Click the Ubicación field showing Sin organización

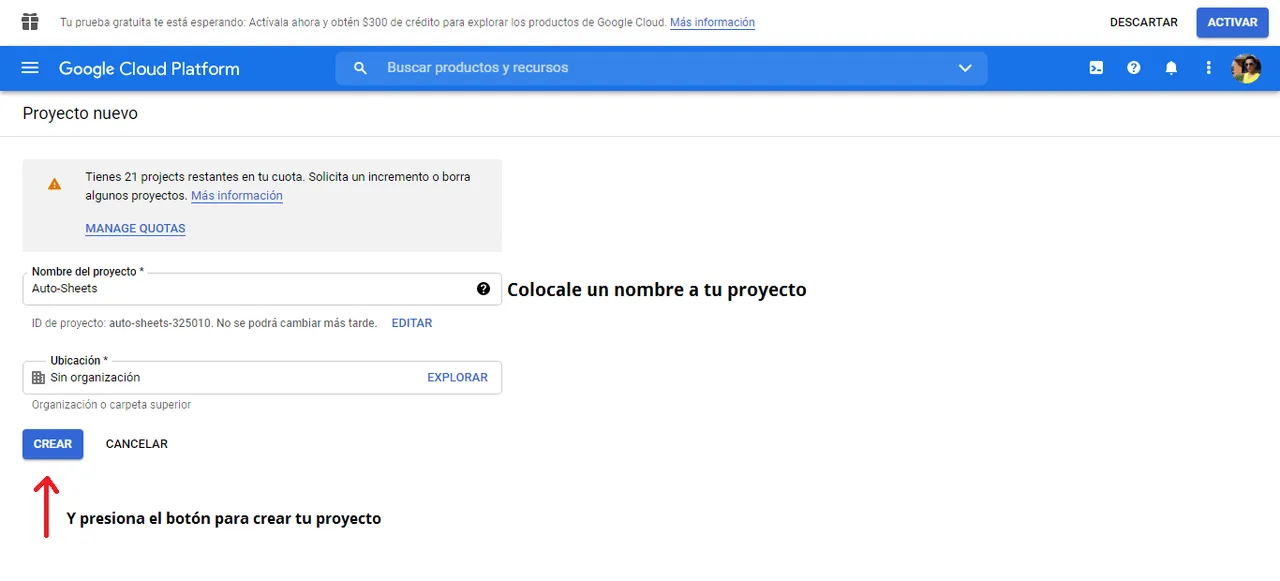tap(262, 377)
